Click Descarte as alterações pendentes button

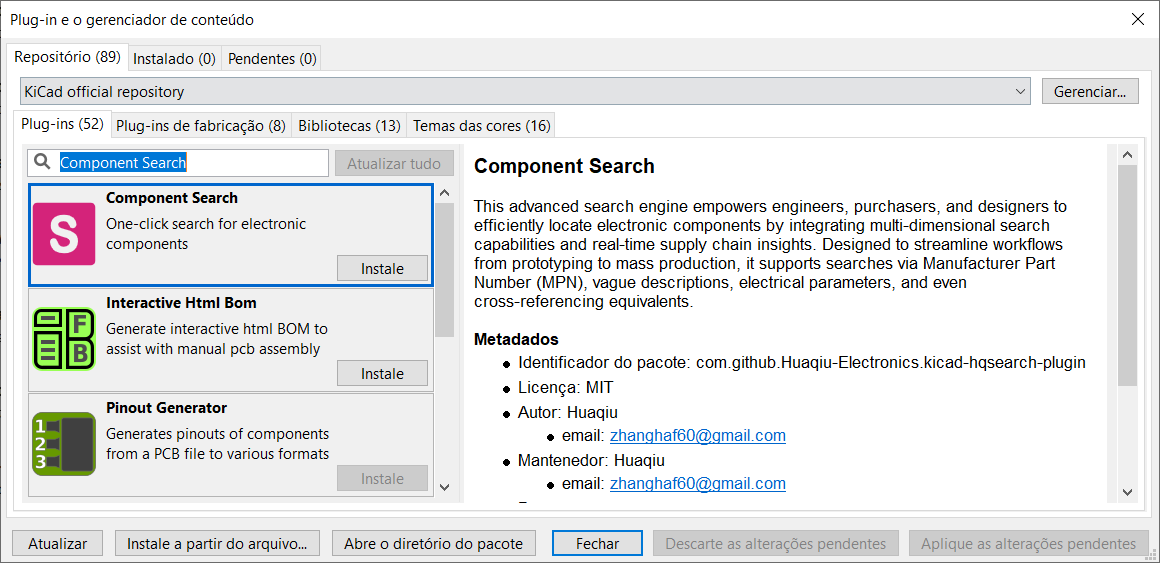click(775, 544)
